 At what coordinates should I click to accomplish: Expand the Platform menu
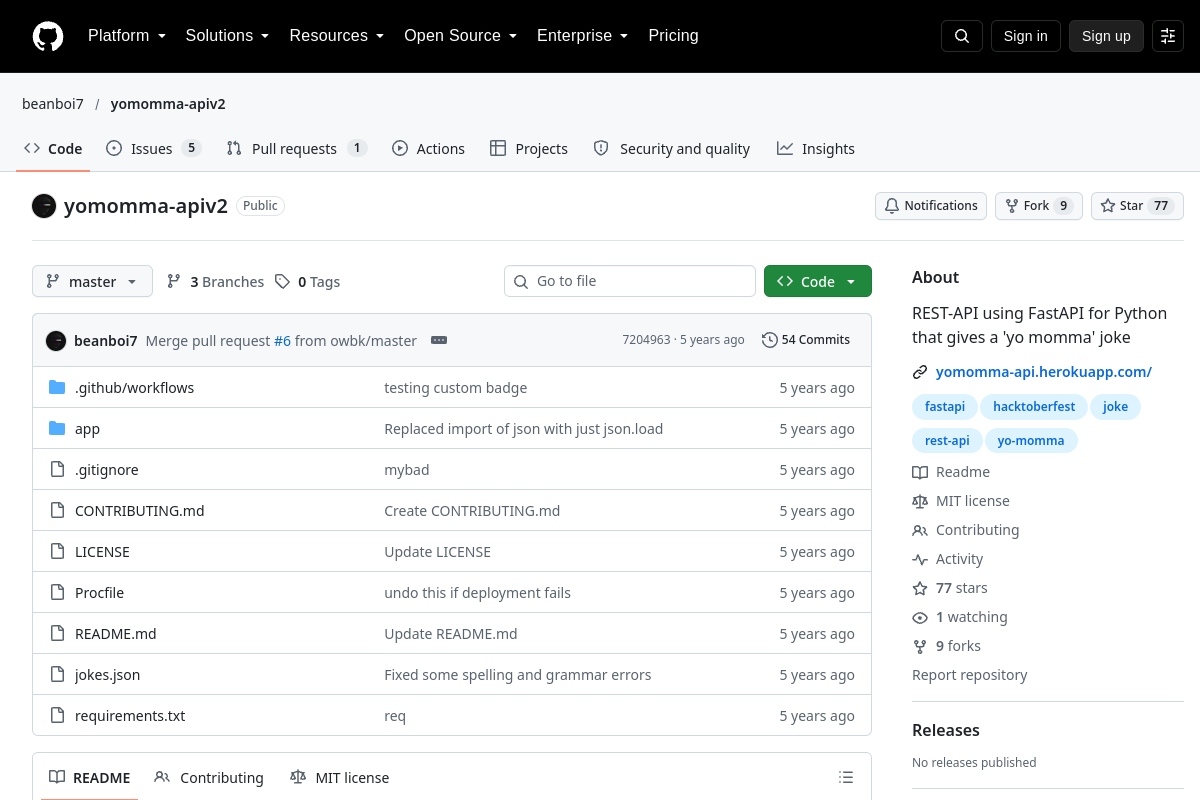[x=127, y=36]
